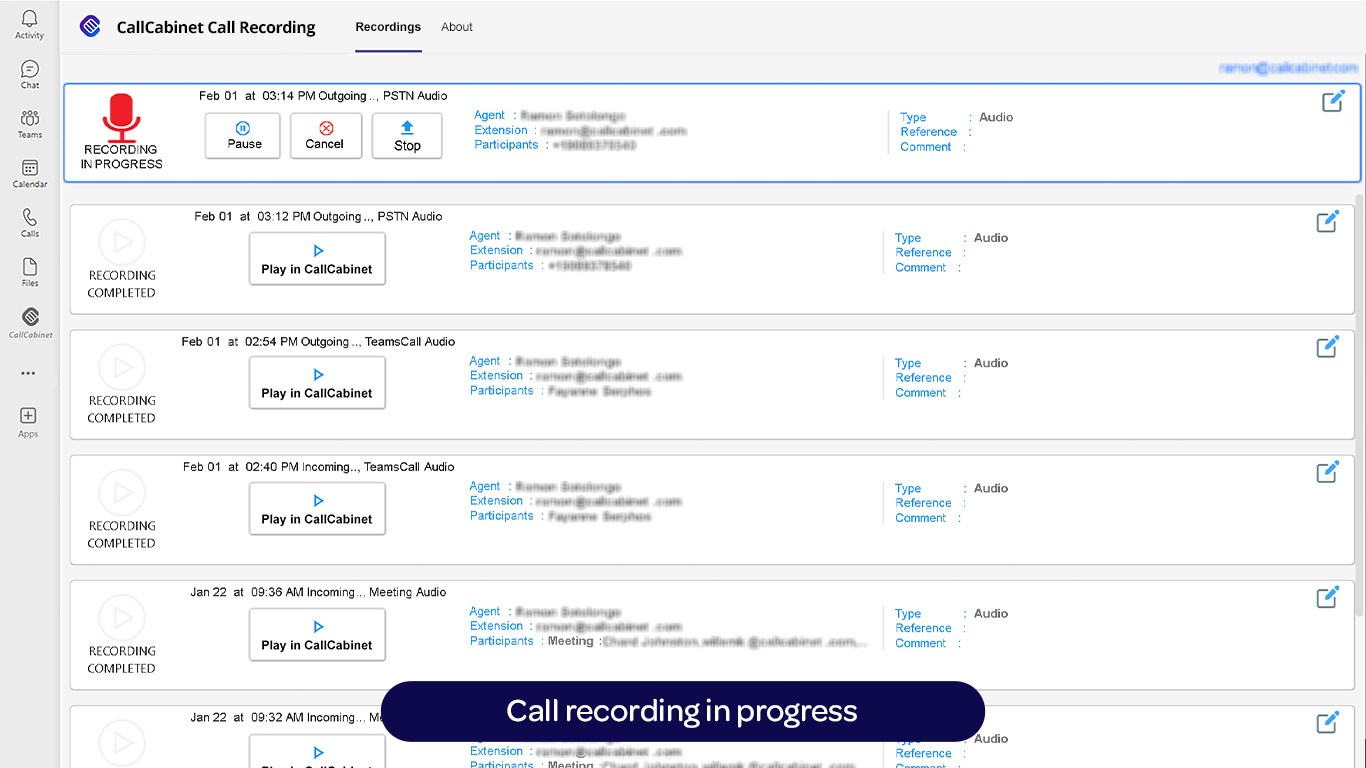Viewport: 1366px width, 768px height.
Task: Show more apps via ellipsis icon
Action: tap(28, 373)
